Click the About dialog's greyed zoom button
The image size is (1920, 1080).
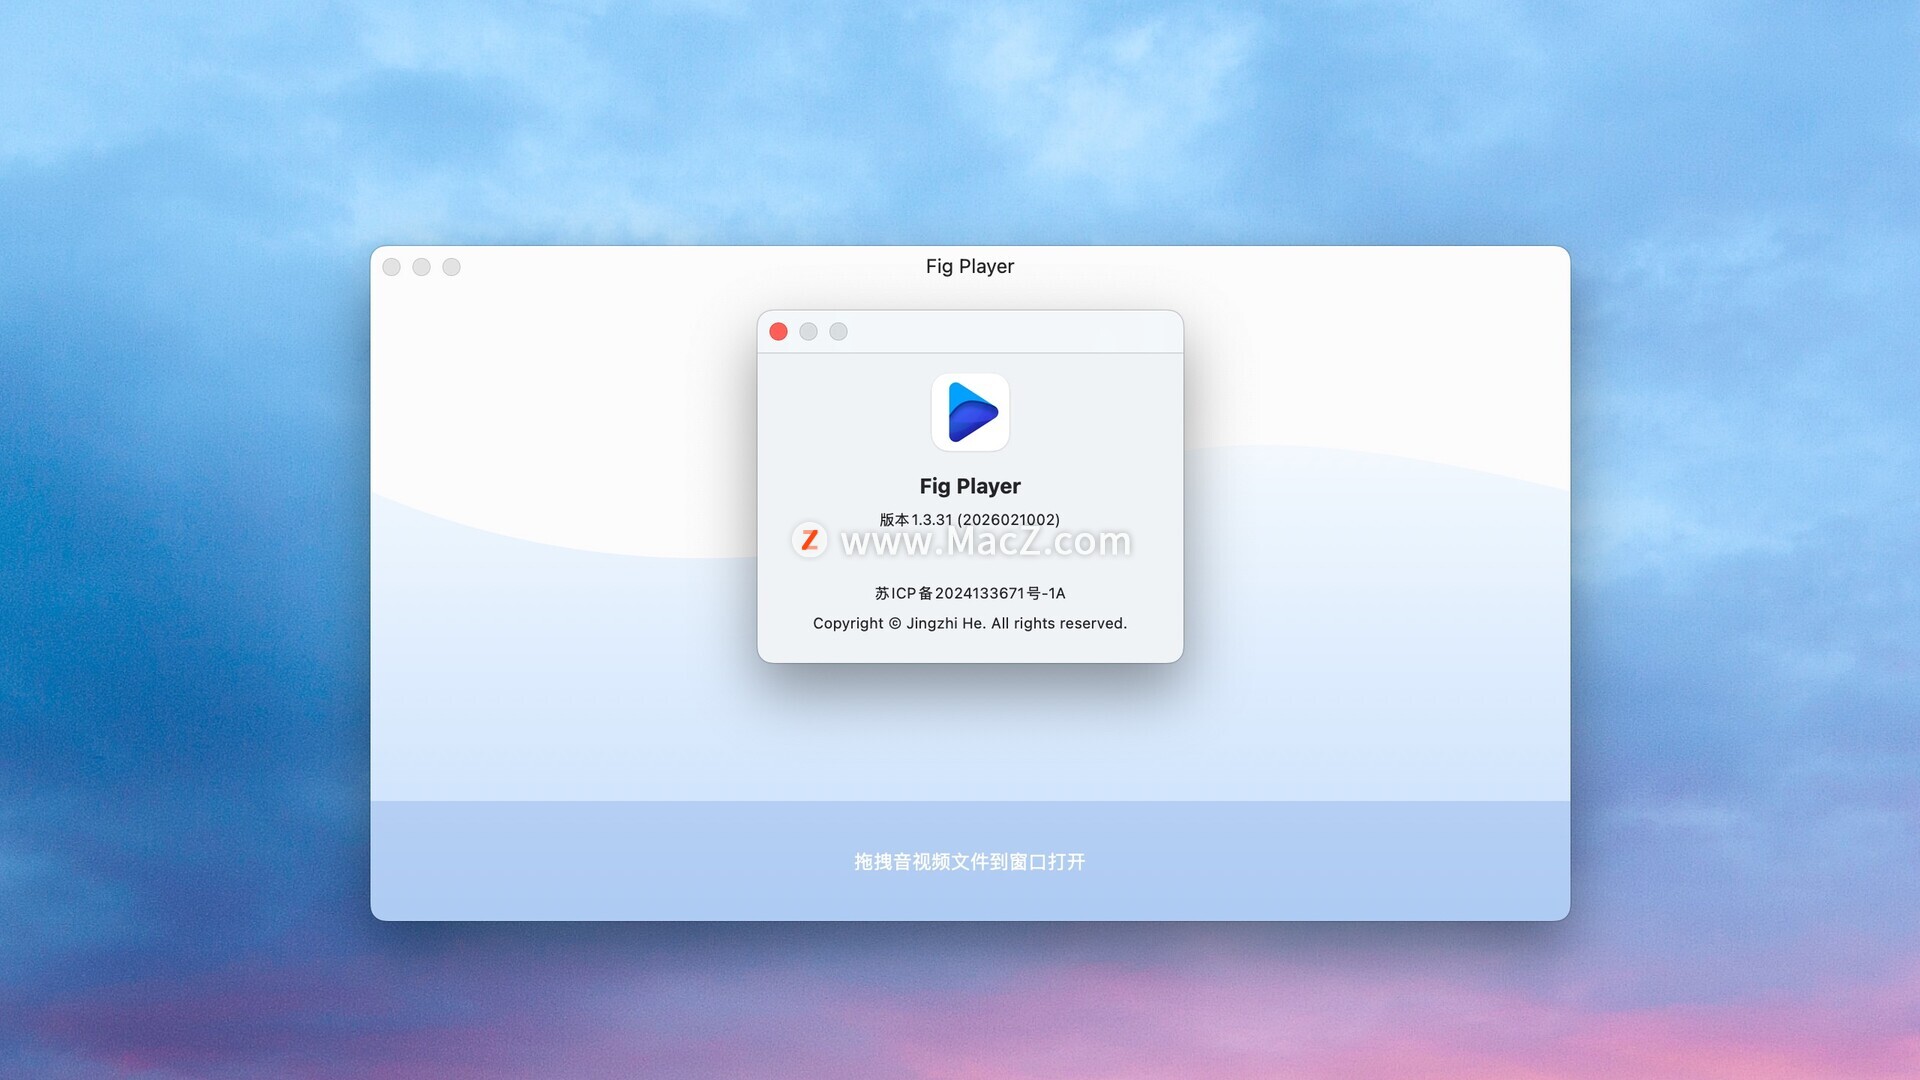tap(838, 331)
